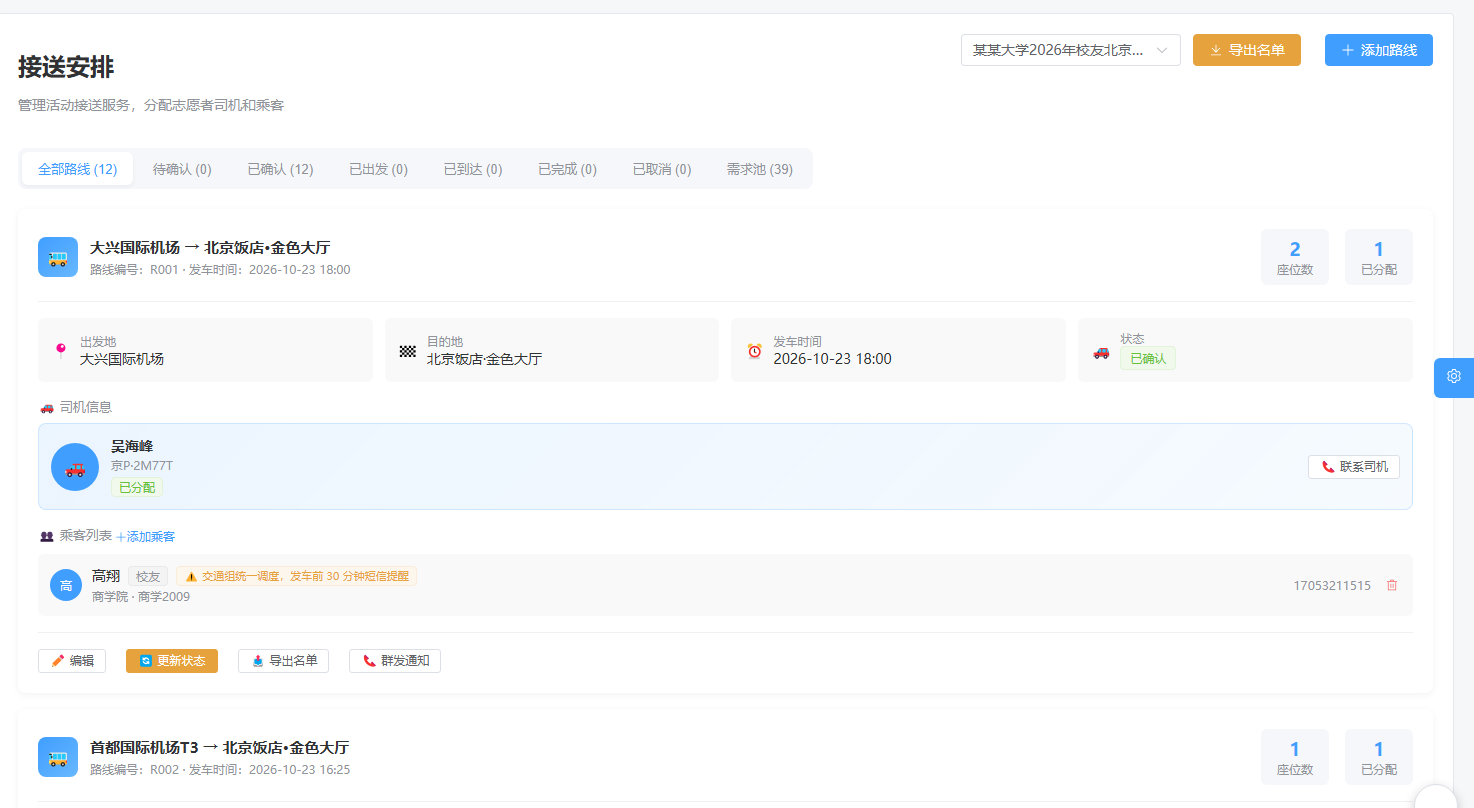Click the checkered flag icon beside 目的地

pos(407,351)
